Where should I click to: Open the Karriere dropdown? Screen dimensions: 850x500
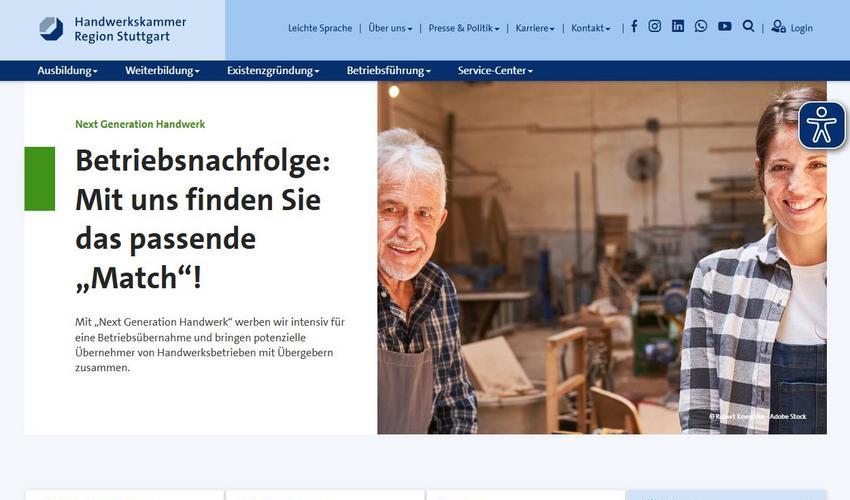[535, 28]
